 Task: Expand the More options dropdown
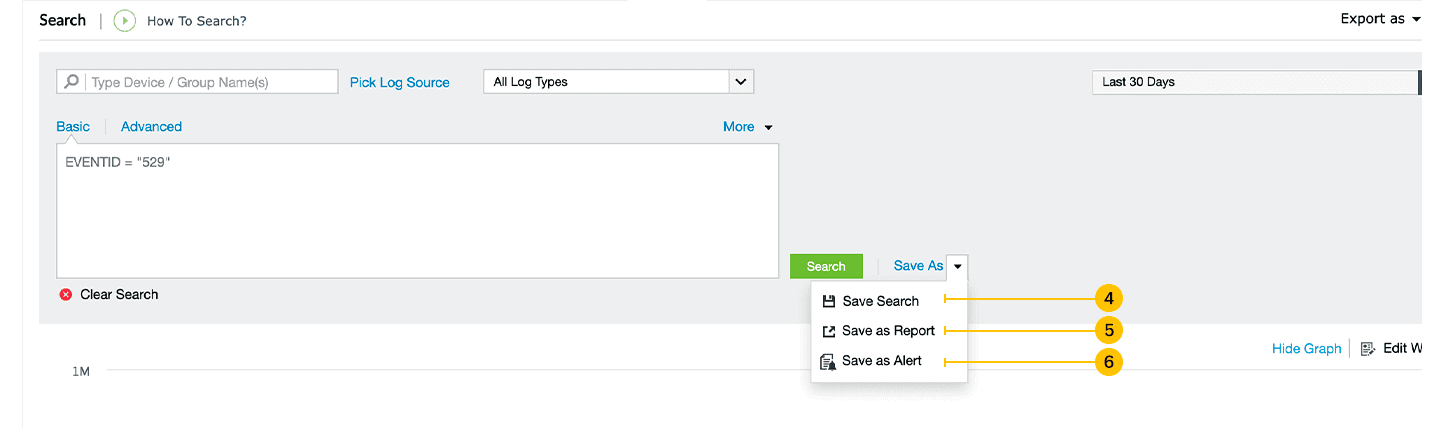pos(748,127)
